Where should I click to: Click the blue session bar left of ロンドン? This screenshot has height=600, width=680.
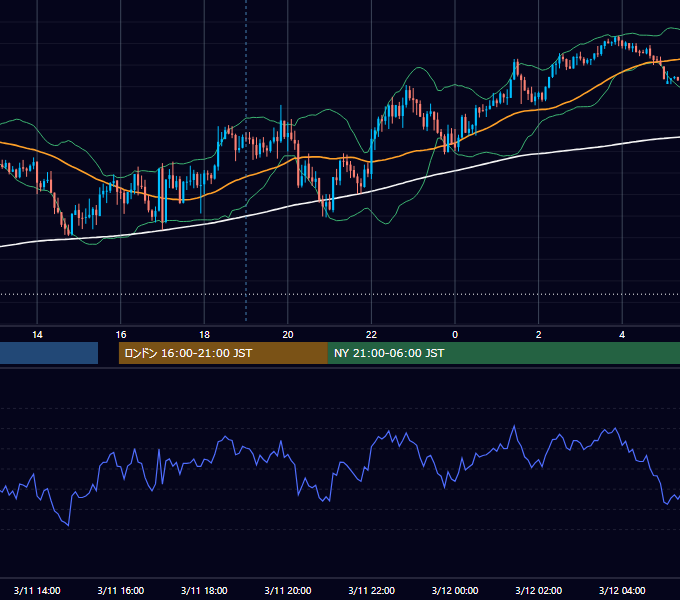click(49, 353)
